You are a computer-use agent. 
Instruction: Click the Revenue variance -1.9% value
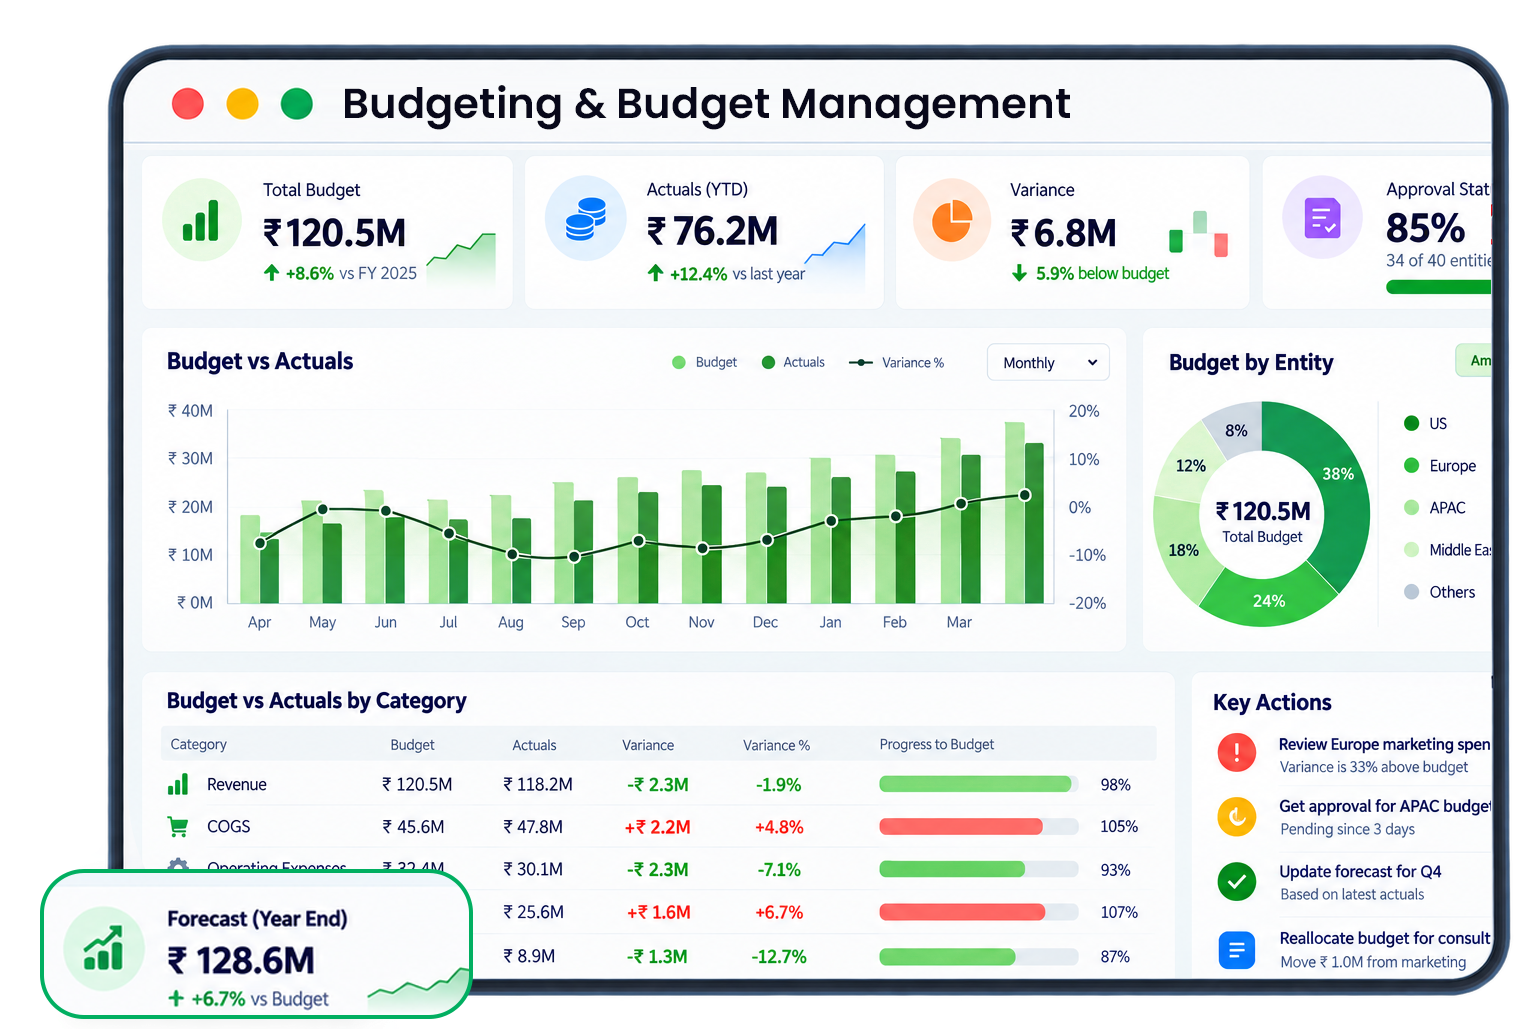click(778, 785)
